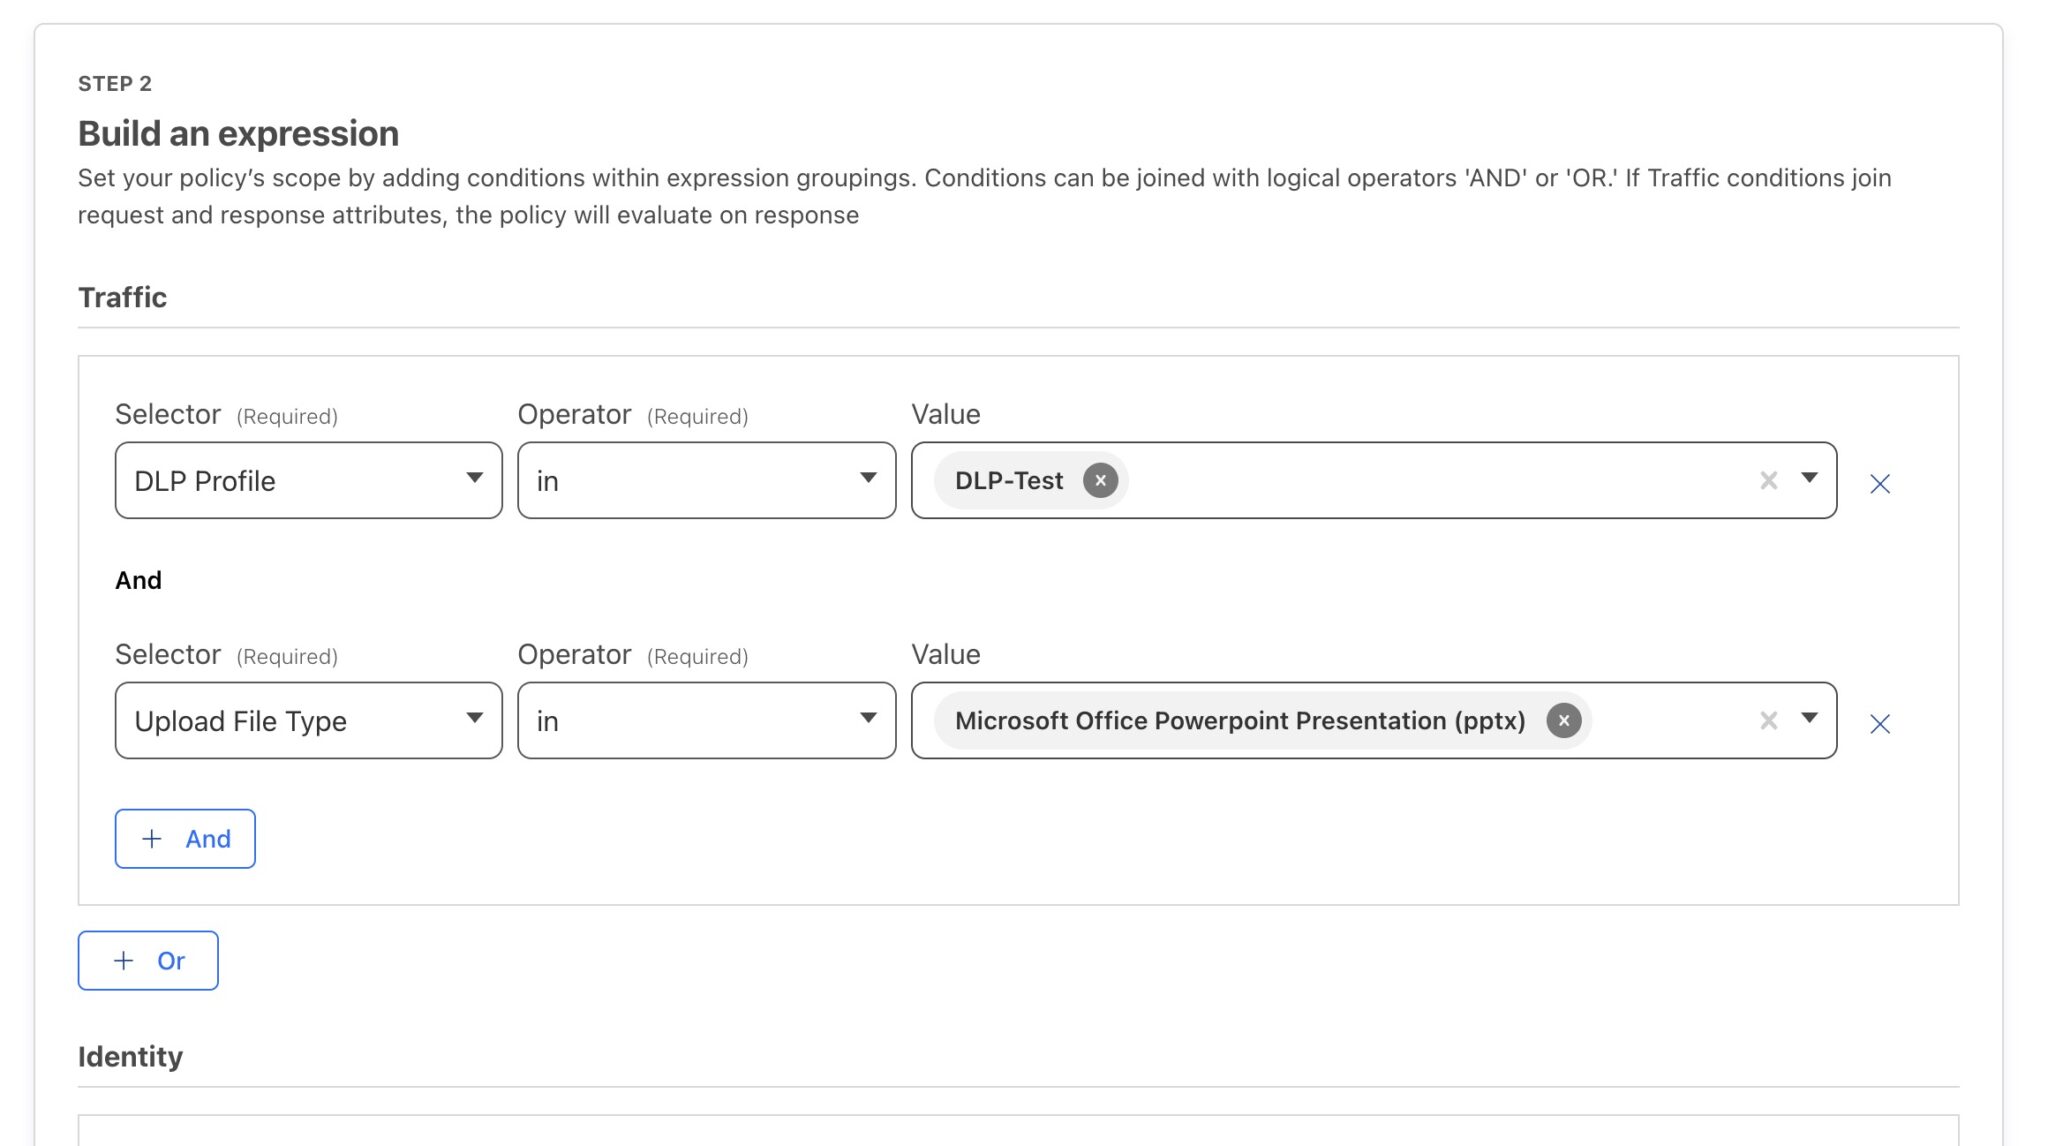The image size is (2048, 1146).
Task: Remove the Powerpoint Presentation (pptx) tag
Action: click(1564, 720)
